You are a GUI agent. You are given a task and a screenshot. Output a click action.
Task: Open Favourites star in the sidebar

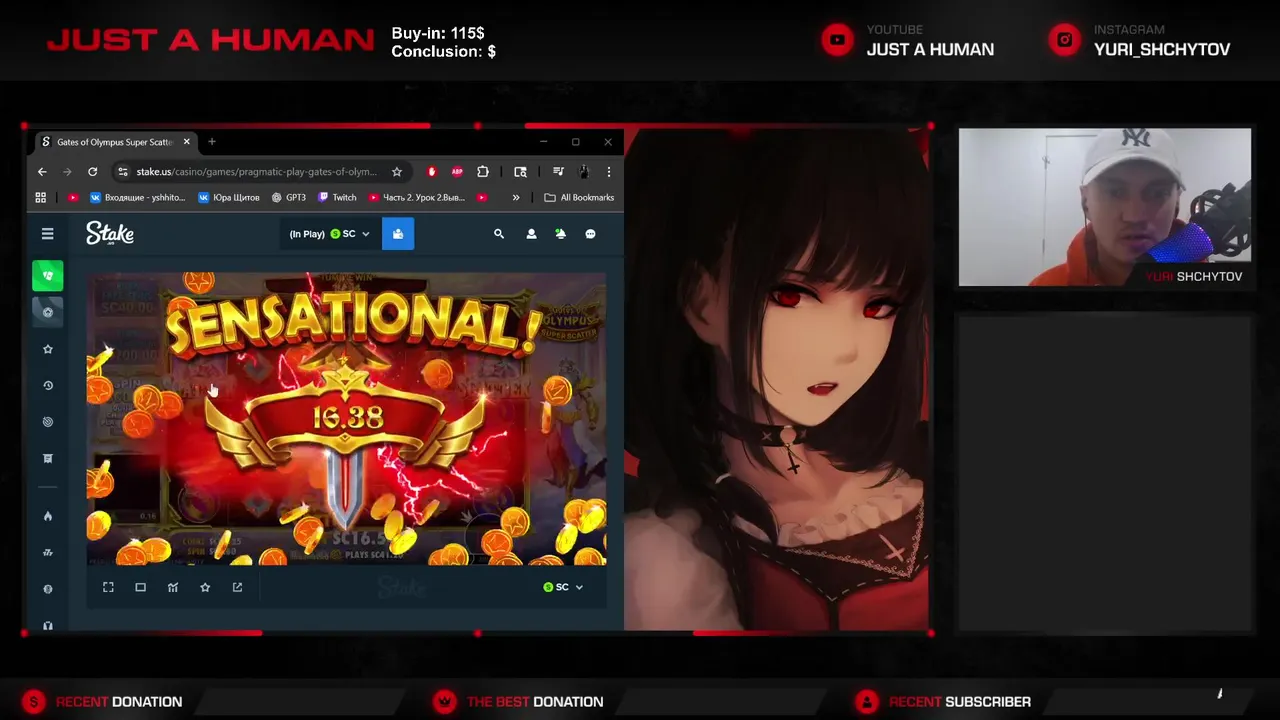47,349
